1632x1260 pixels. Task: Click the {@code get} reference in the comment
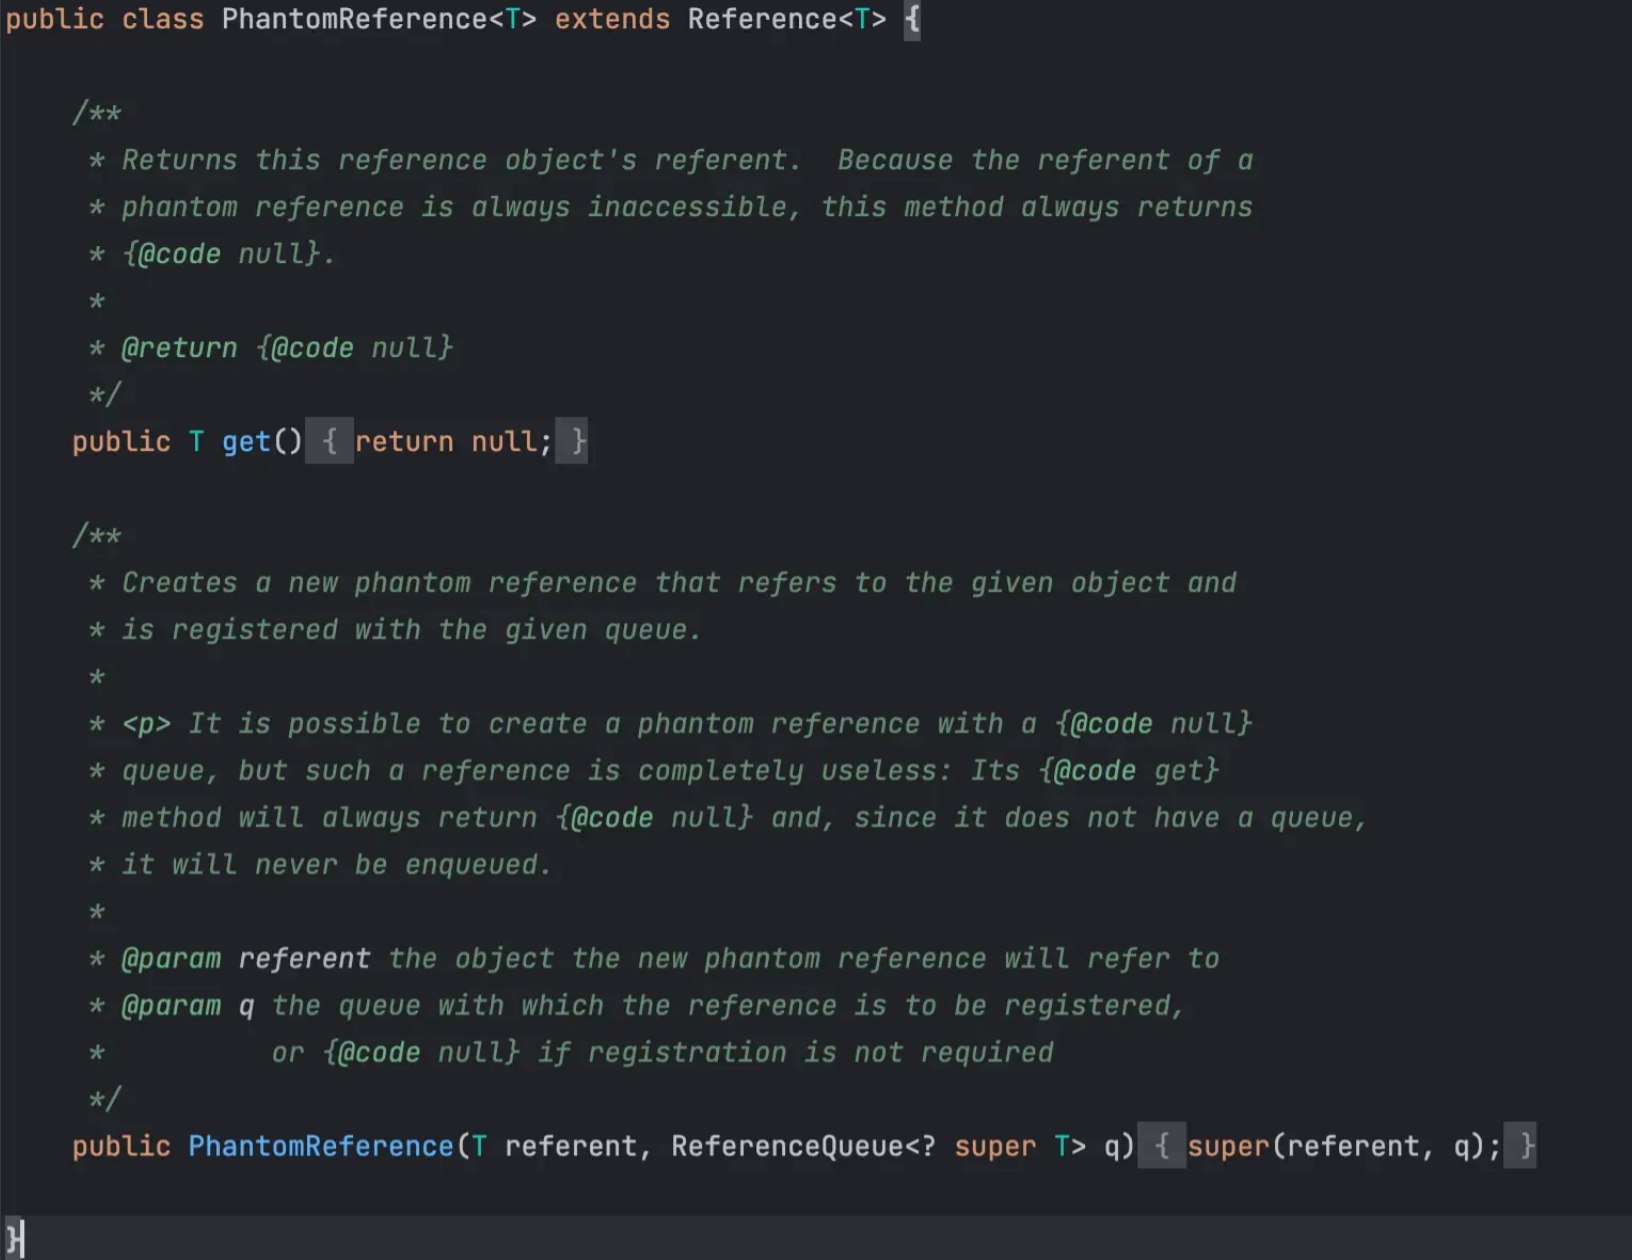point(1128,771)
